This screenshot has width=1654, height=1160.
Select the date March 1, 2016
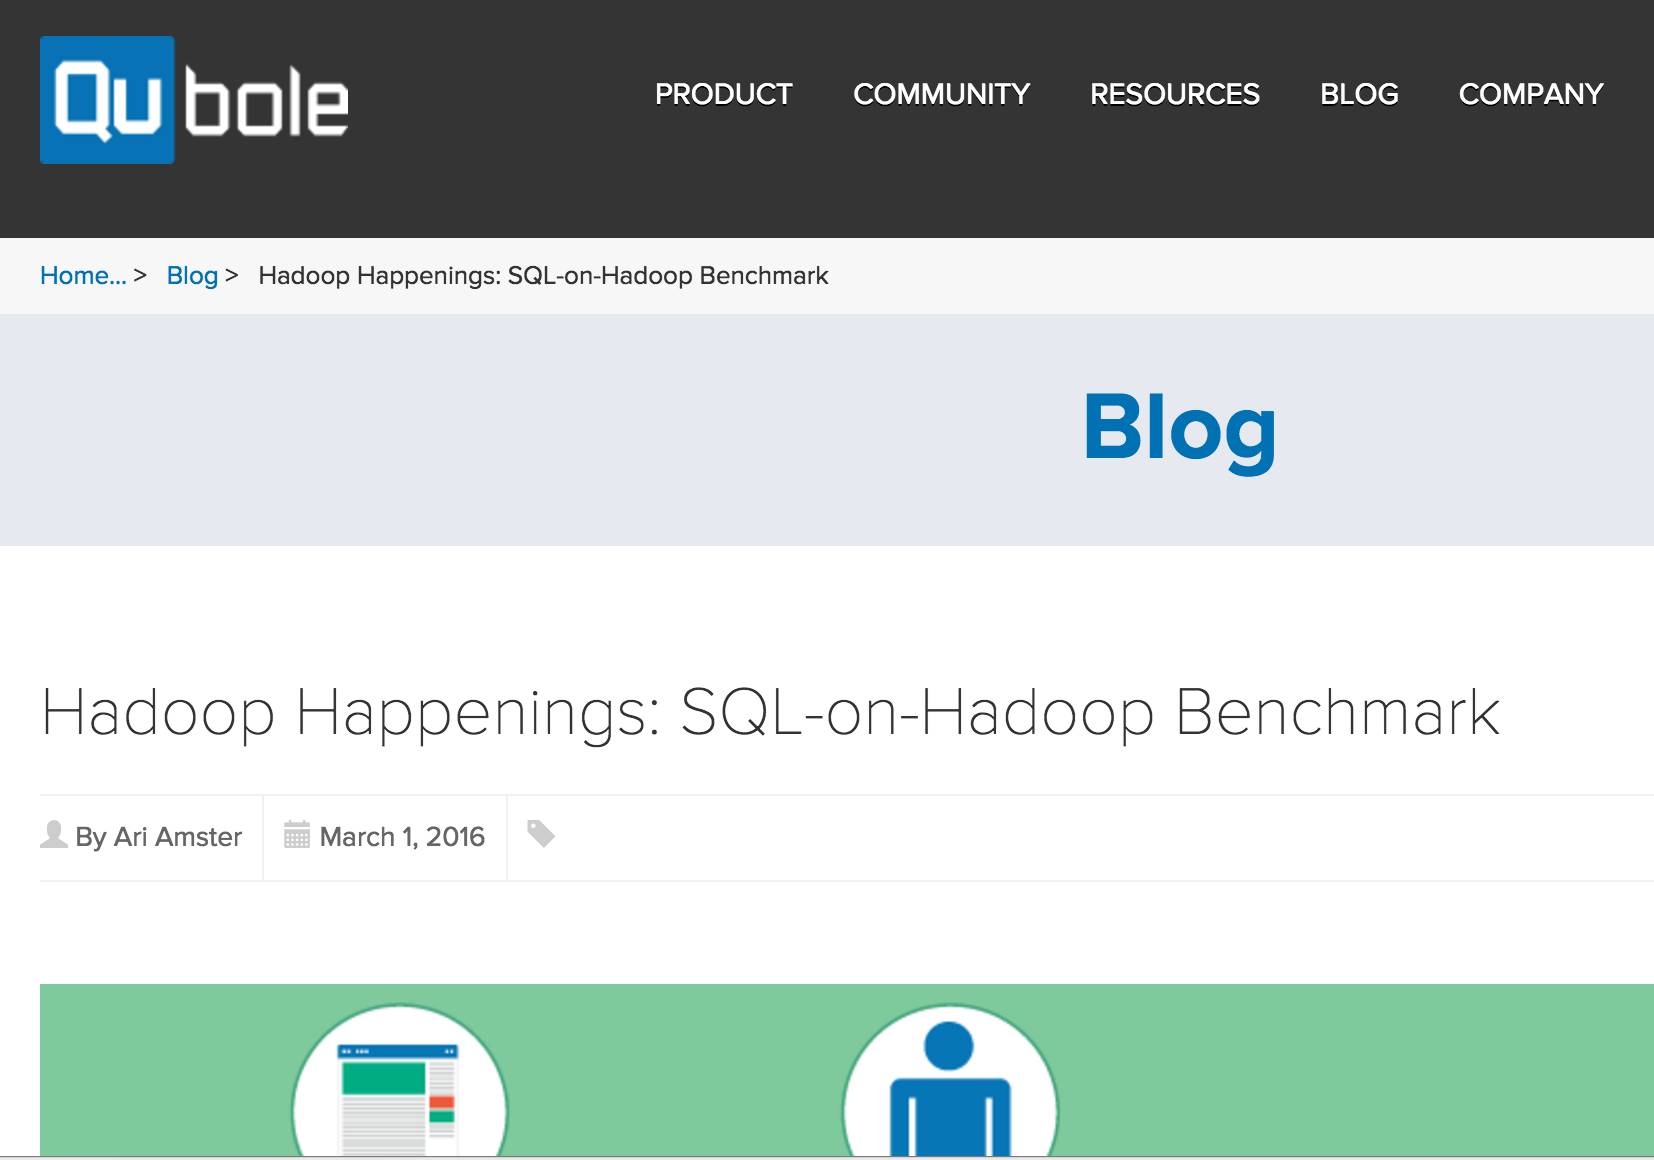402,836
